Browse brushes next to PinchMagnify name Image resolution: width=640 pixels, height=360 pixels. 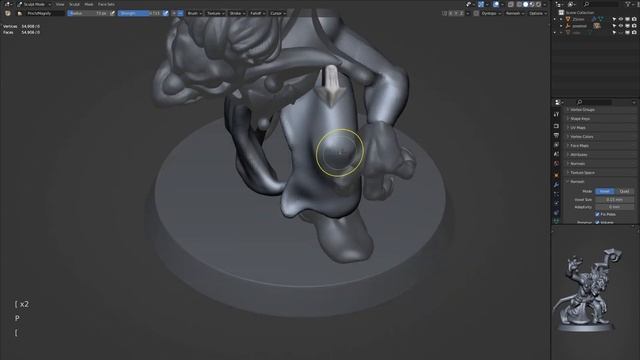[20, 13]
